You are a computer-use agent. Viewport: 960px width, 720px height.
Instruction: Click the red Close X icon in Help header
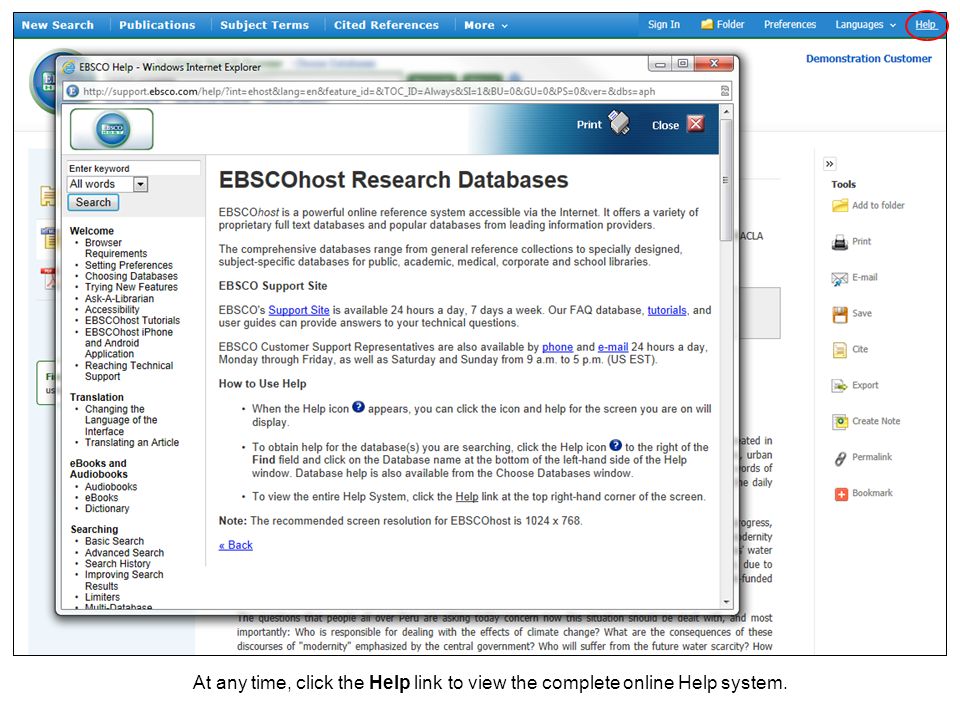(696, 124)
